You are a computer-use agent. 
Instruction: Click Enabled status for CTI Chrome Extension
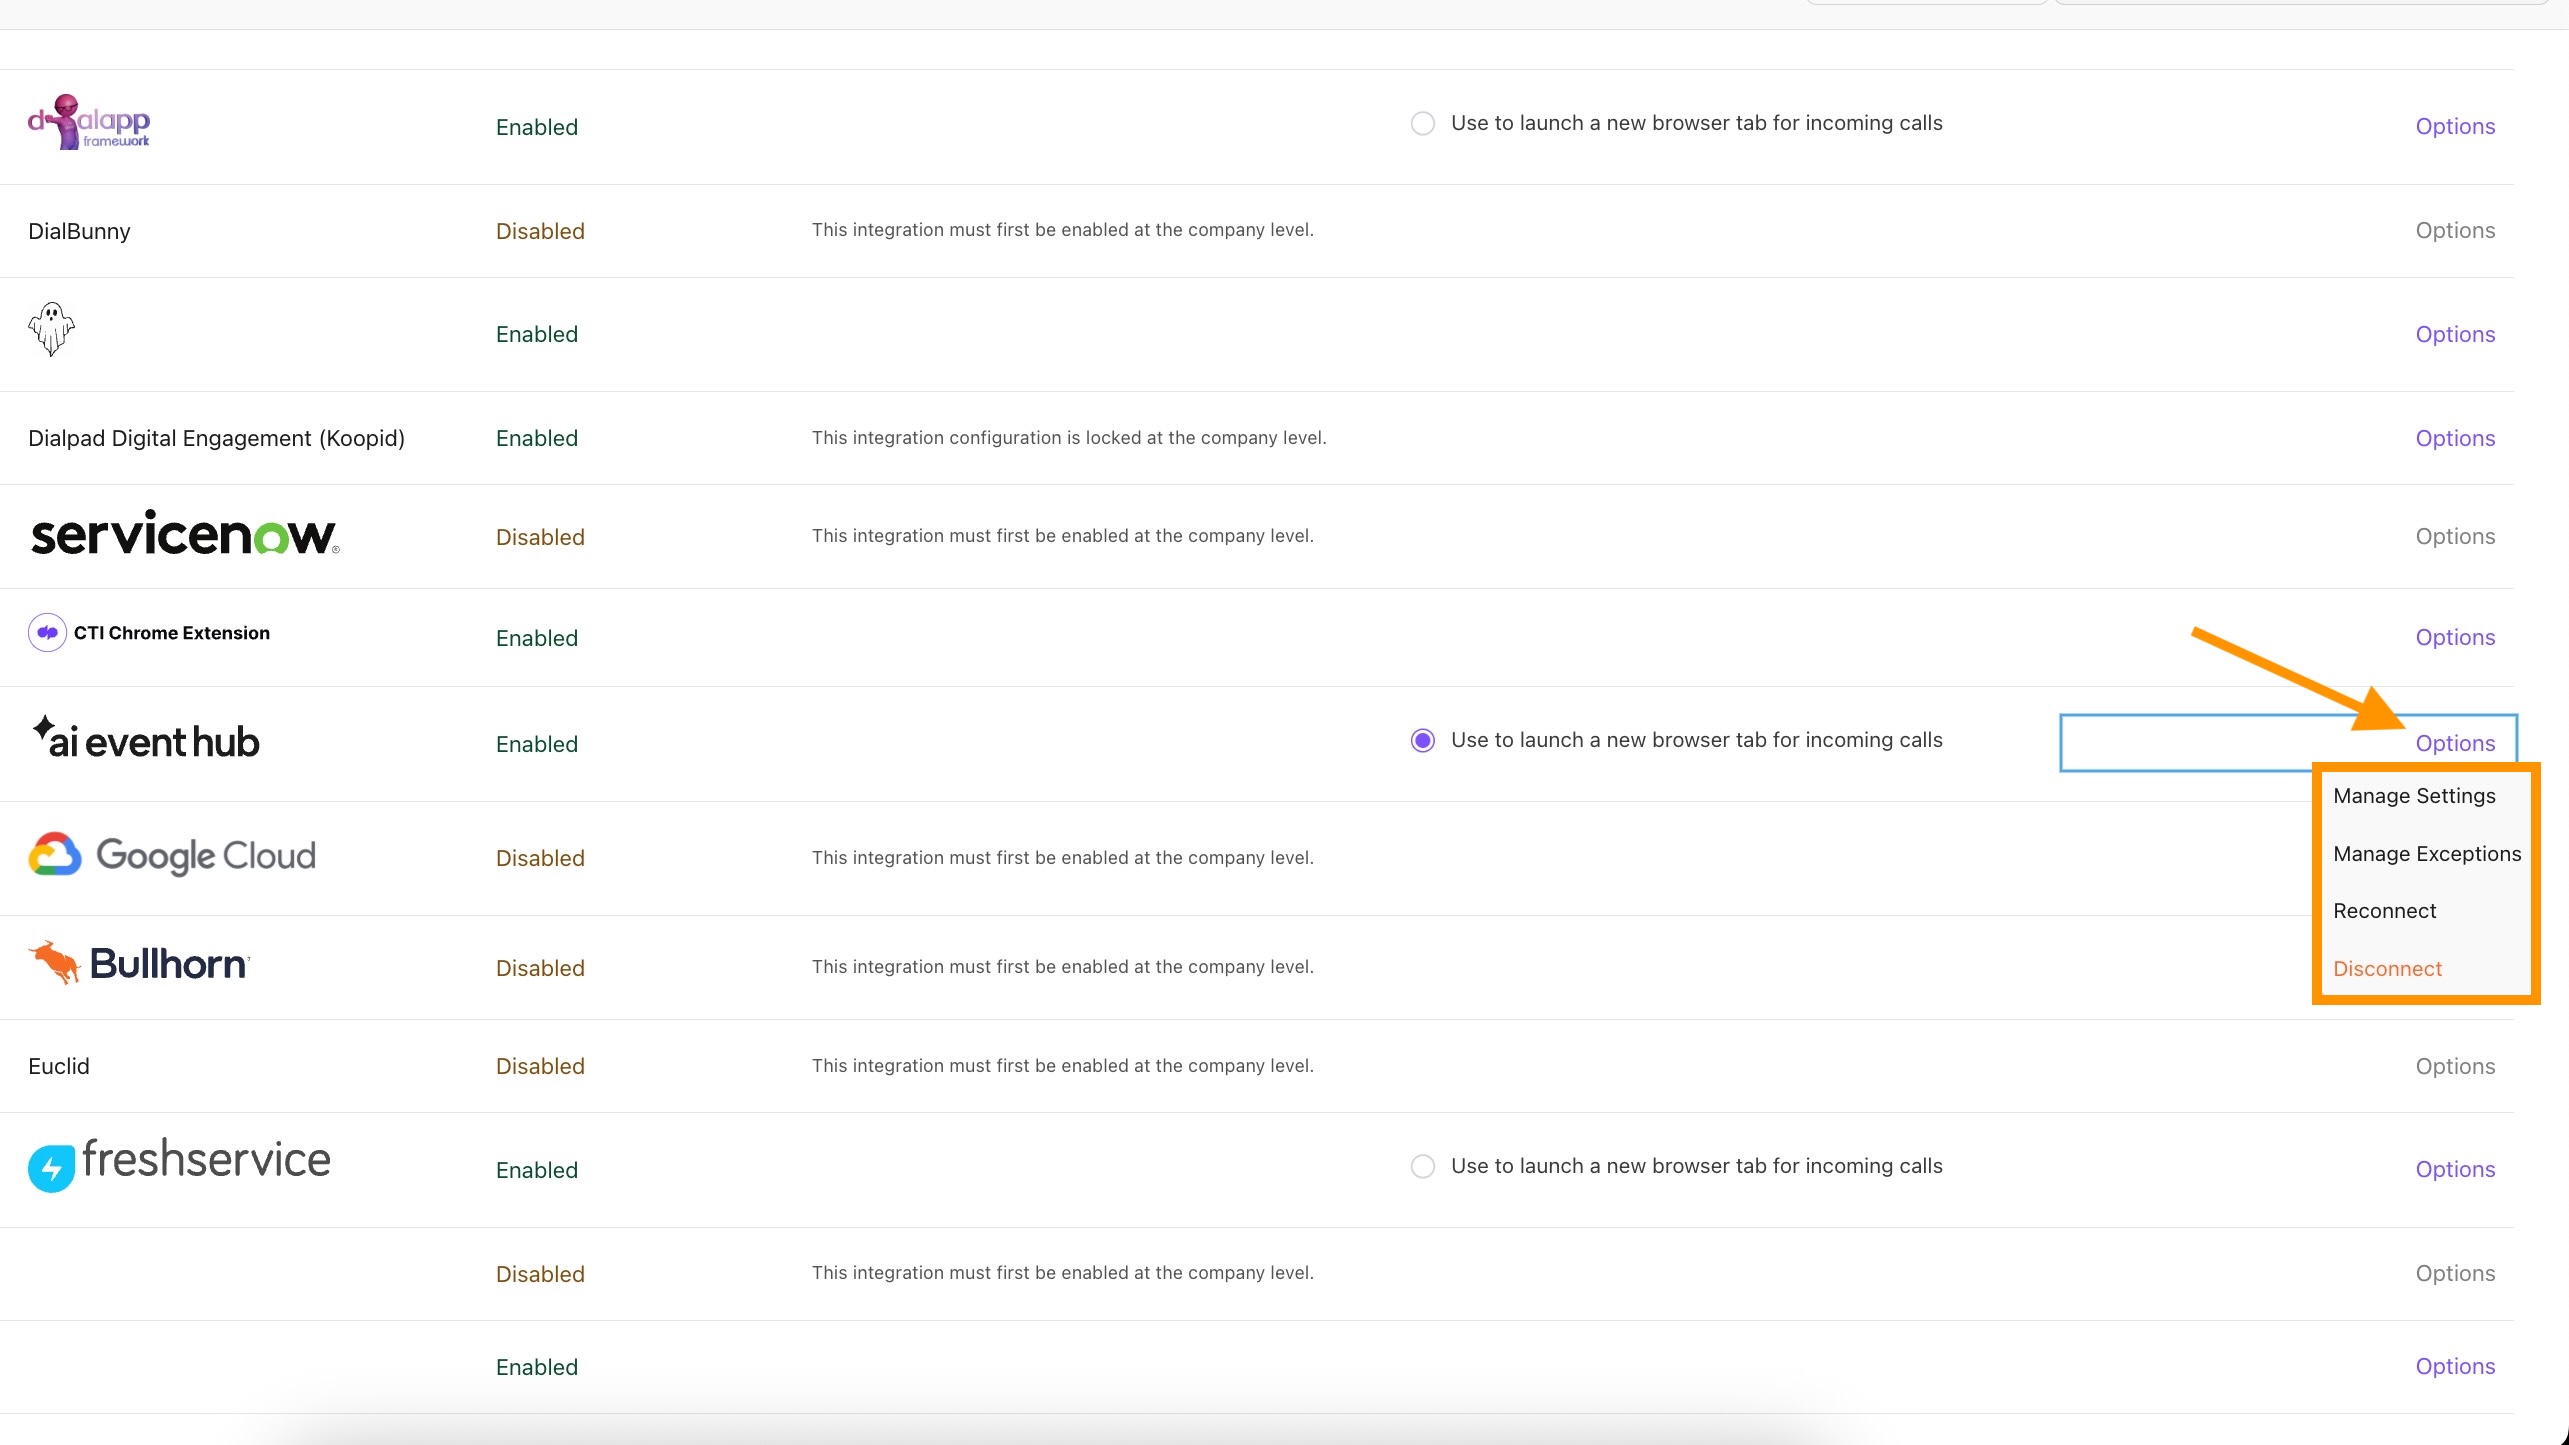[537, 638]
